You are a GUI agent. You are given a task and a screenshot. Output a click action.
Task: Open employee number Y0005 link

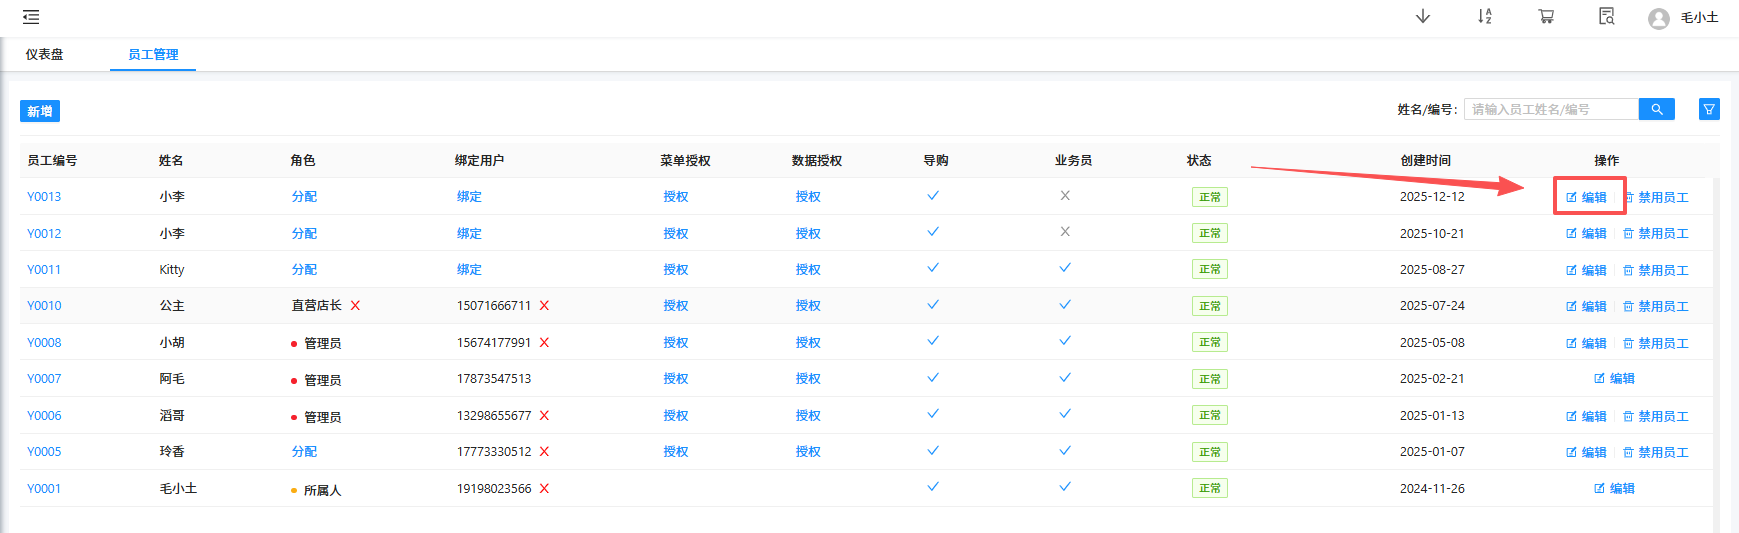click(44, 452)
